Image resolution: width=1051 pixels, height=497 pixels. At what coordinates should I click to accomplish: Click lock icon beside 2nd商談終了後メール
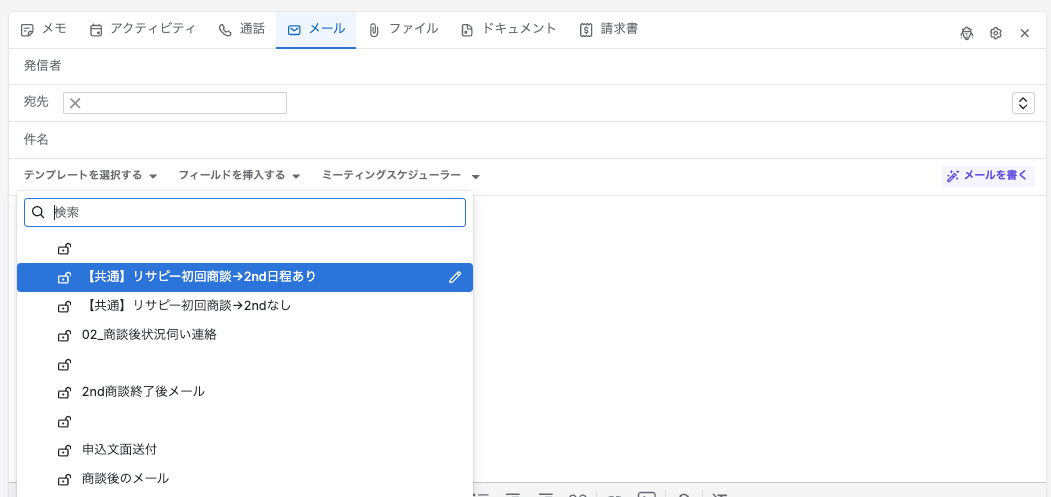coord(64,392)
